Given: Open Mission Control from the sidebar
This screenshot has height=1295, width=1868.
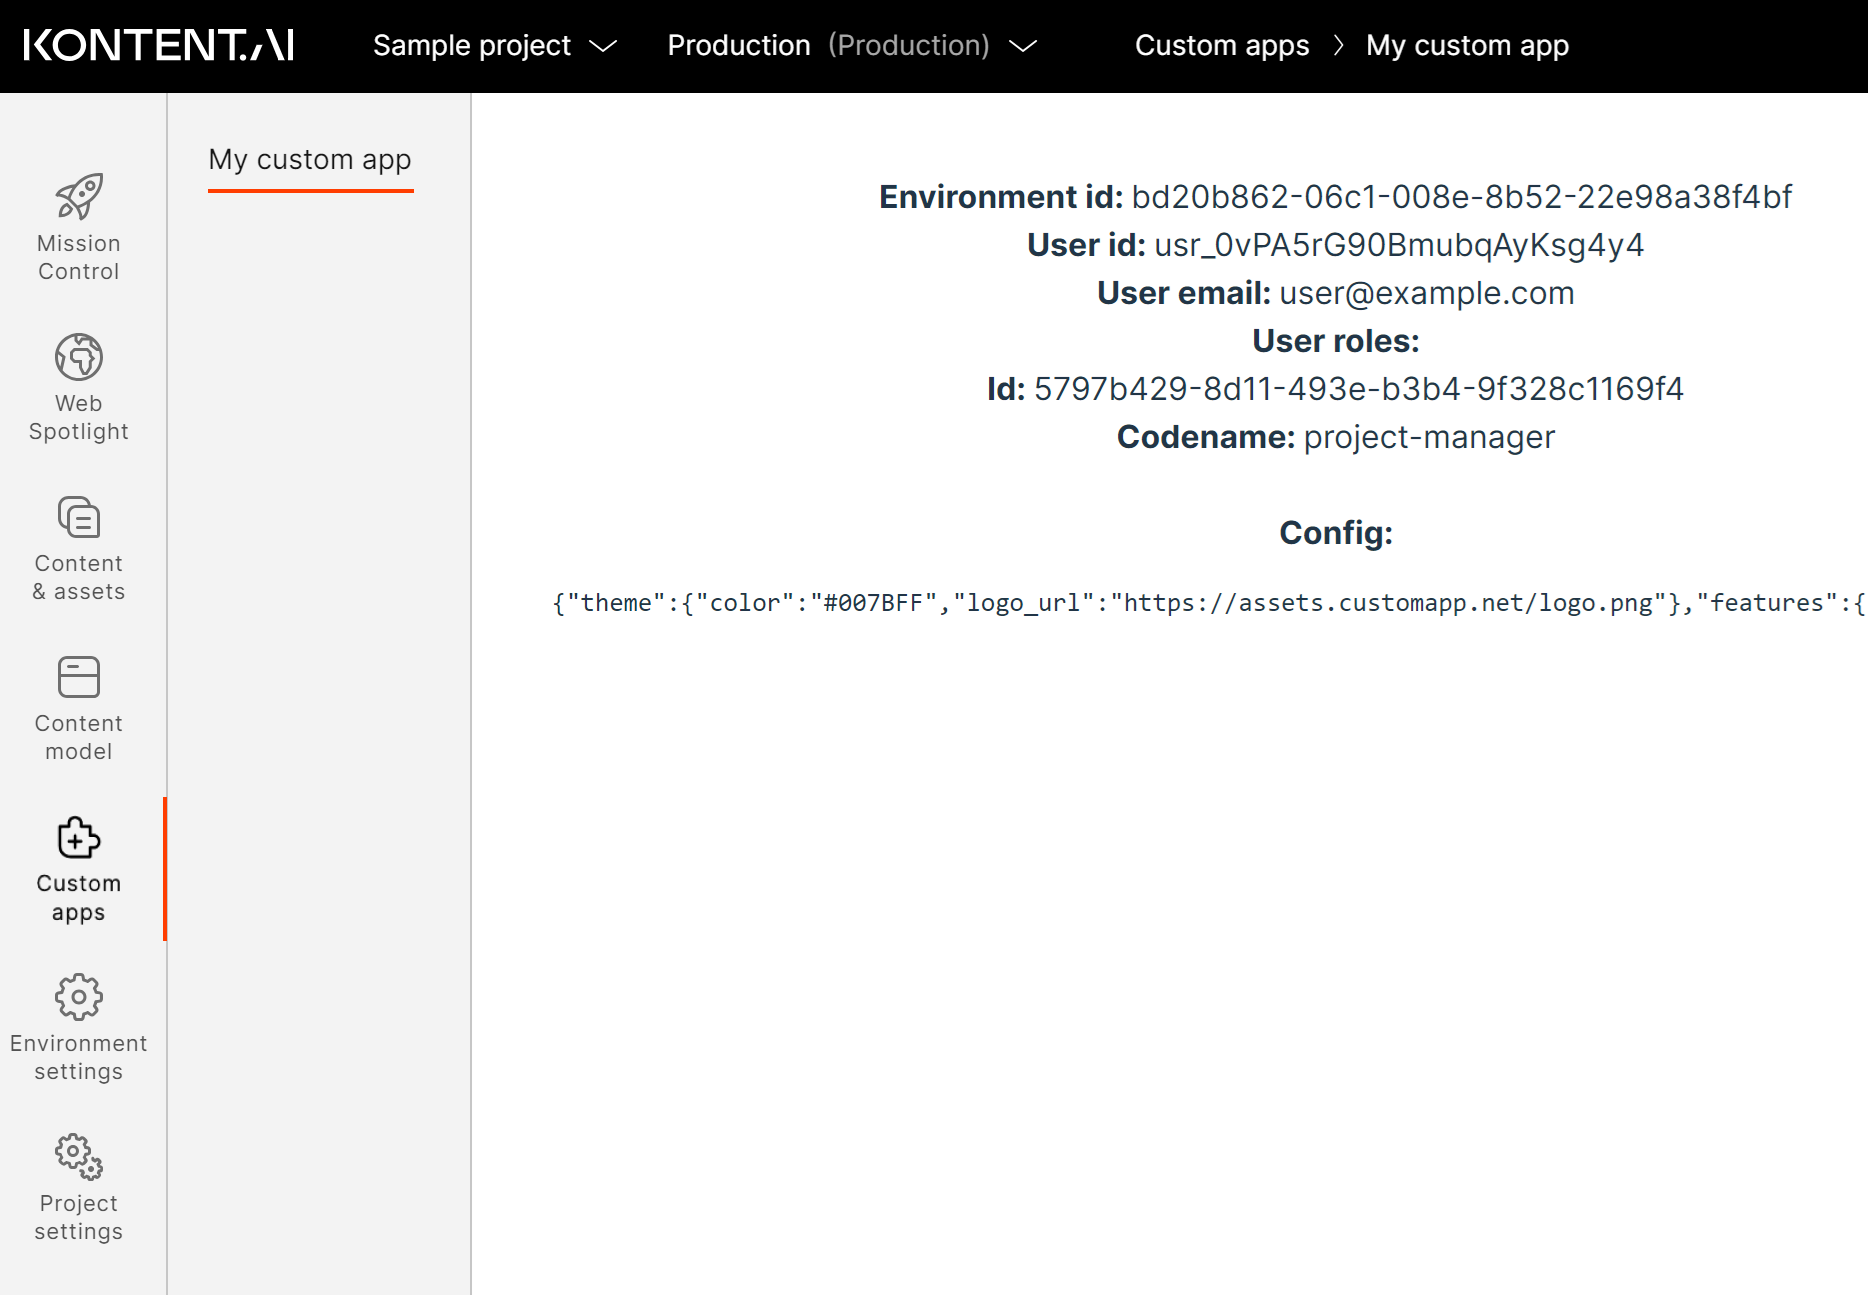Looking at the screenshot, I should coord(79,228).
